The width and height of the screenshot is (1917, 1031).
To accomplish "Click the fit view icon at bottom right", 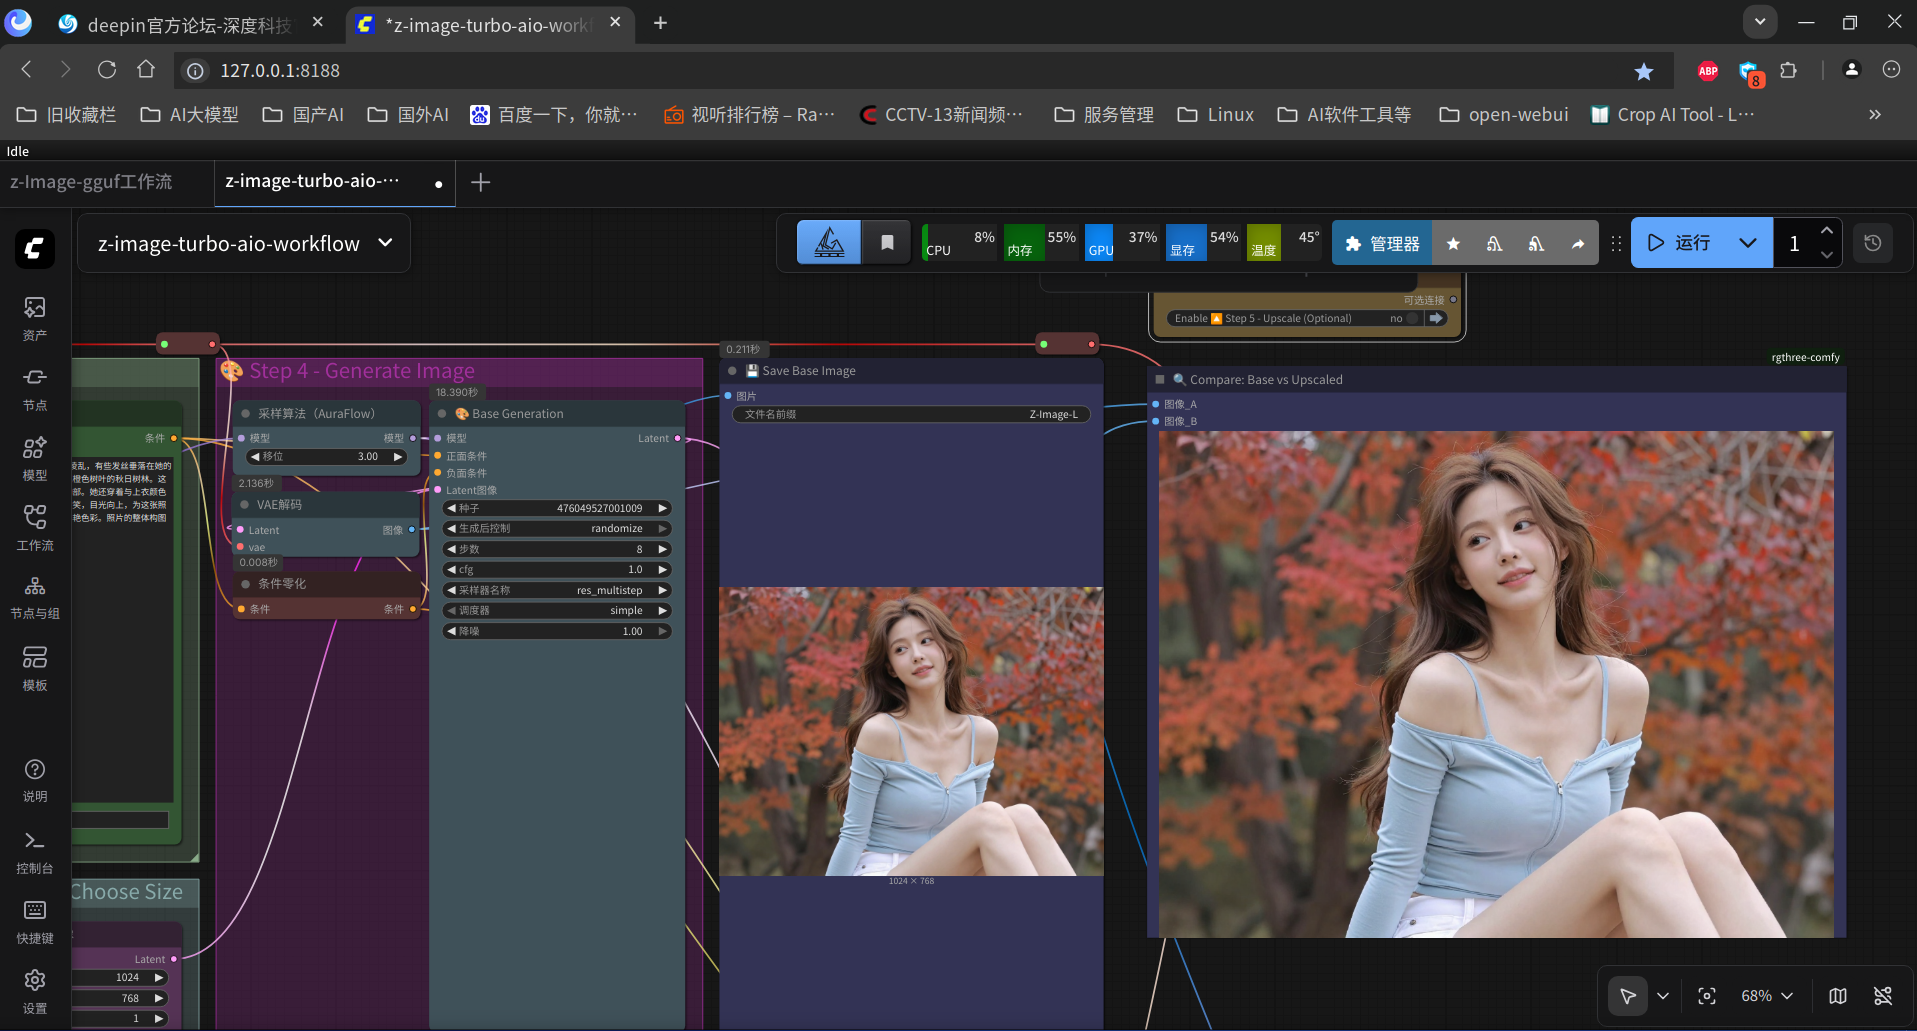I will pyautogui.click(x=1707, y=996).
